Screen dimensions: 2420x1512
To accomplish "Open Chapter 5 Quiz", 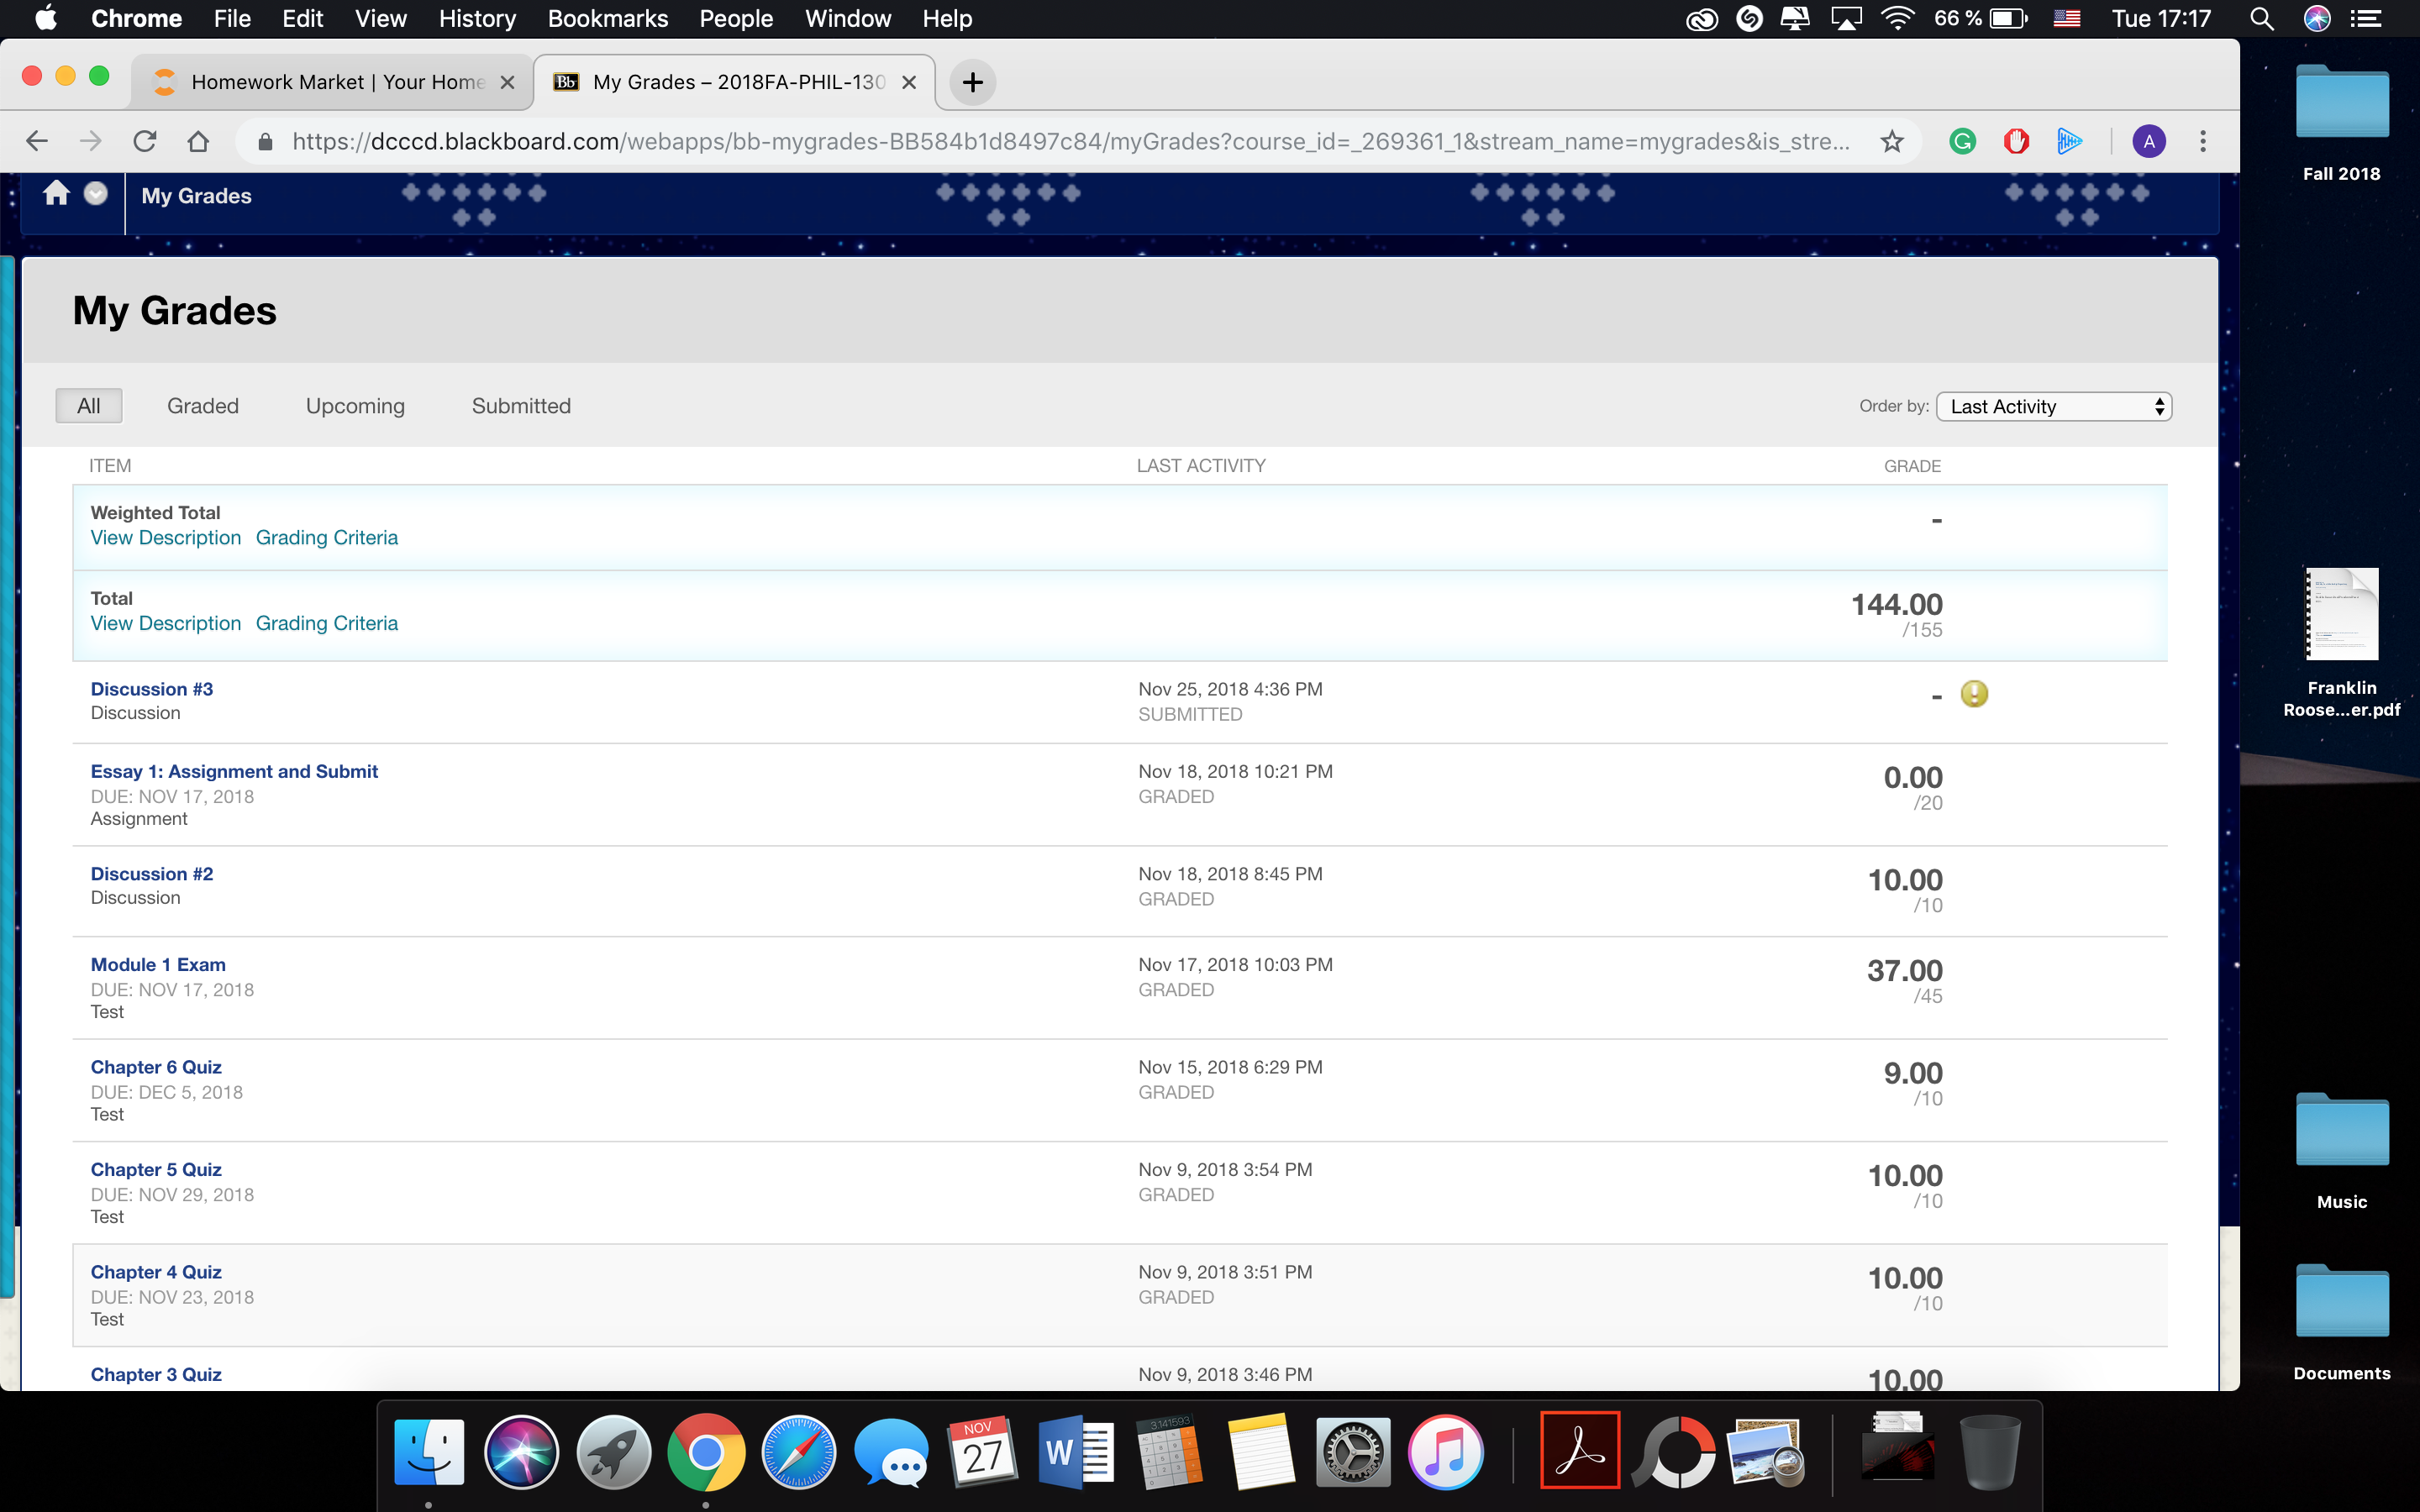I will pos(156,1170).
